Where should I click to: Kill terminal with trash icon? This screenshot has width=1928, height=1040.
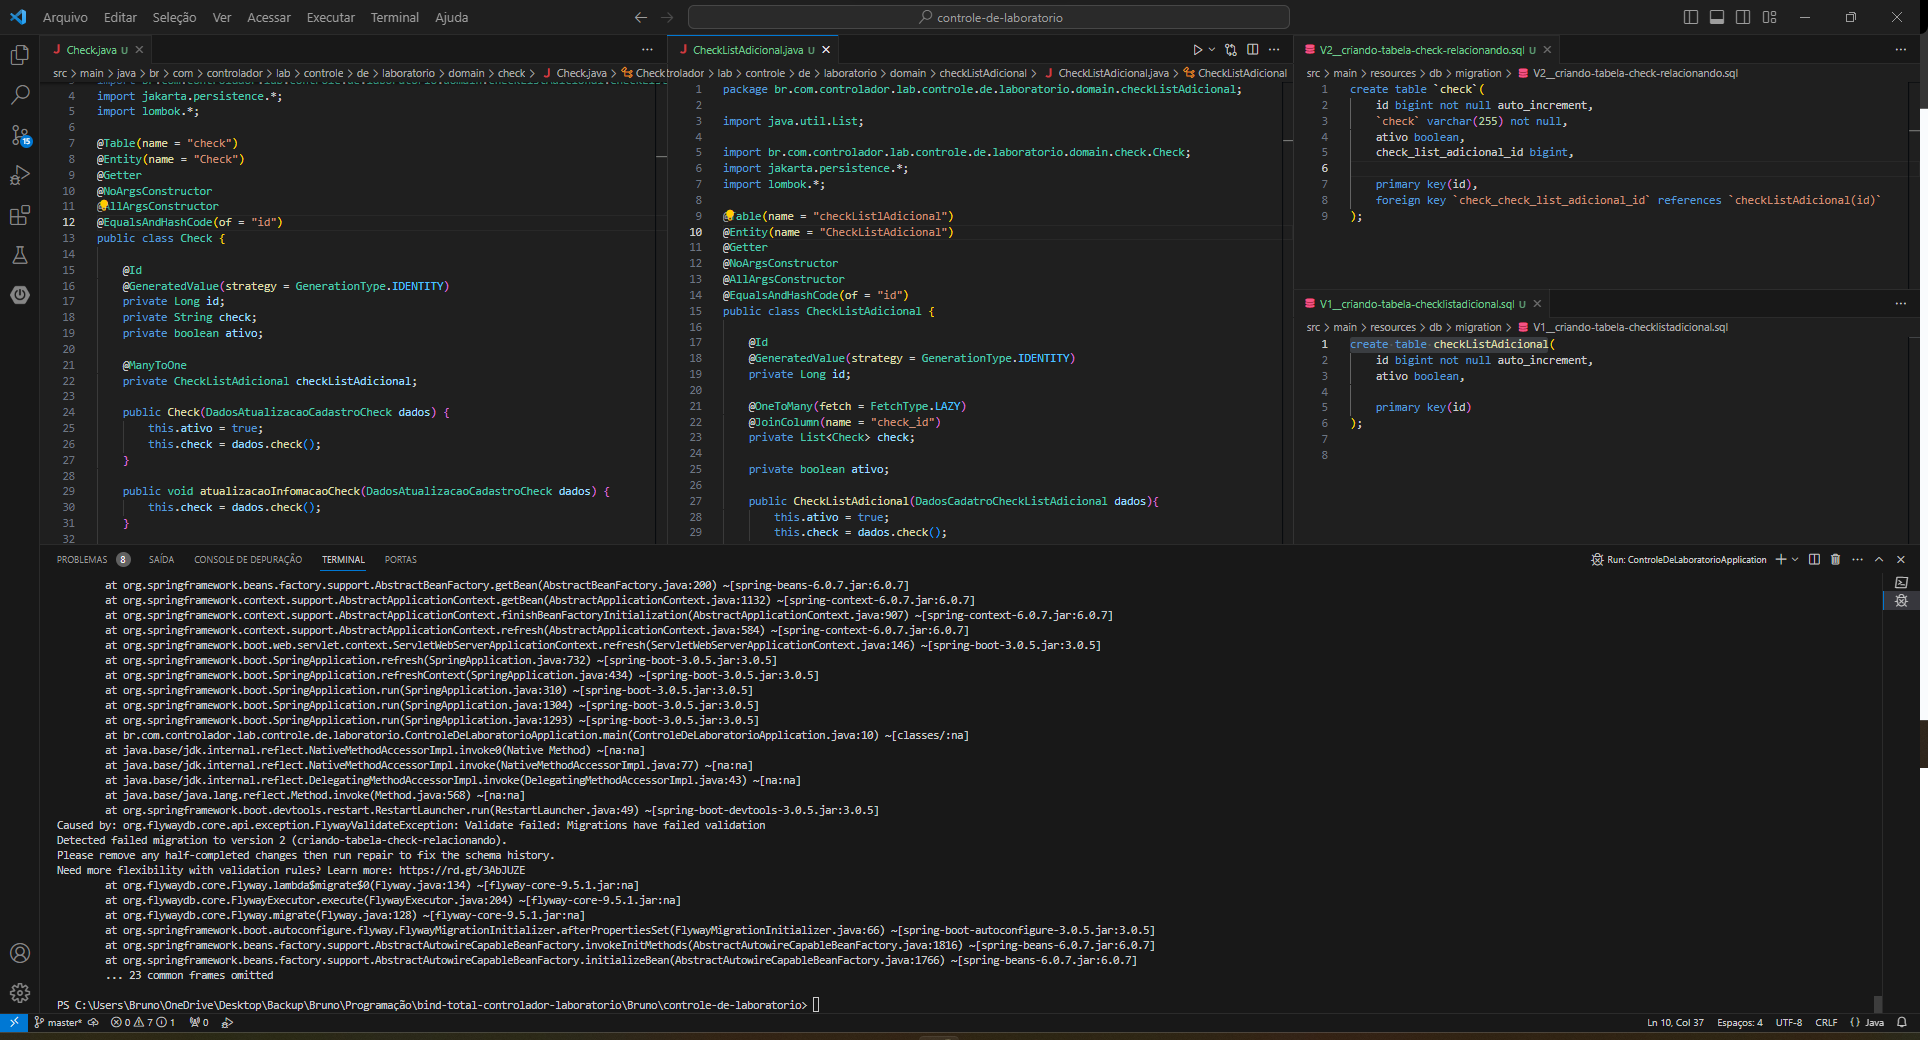1835,560
